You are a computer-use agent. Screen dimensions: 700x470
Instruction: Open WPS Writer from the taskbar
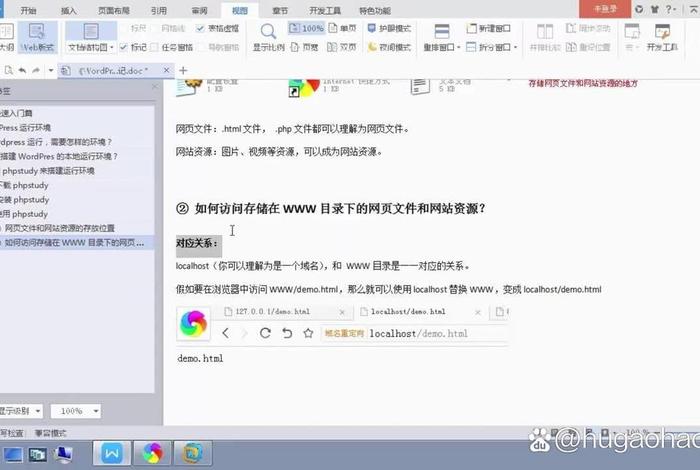pyautogui.click(x=112, y=453)
